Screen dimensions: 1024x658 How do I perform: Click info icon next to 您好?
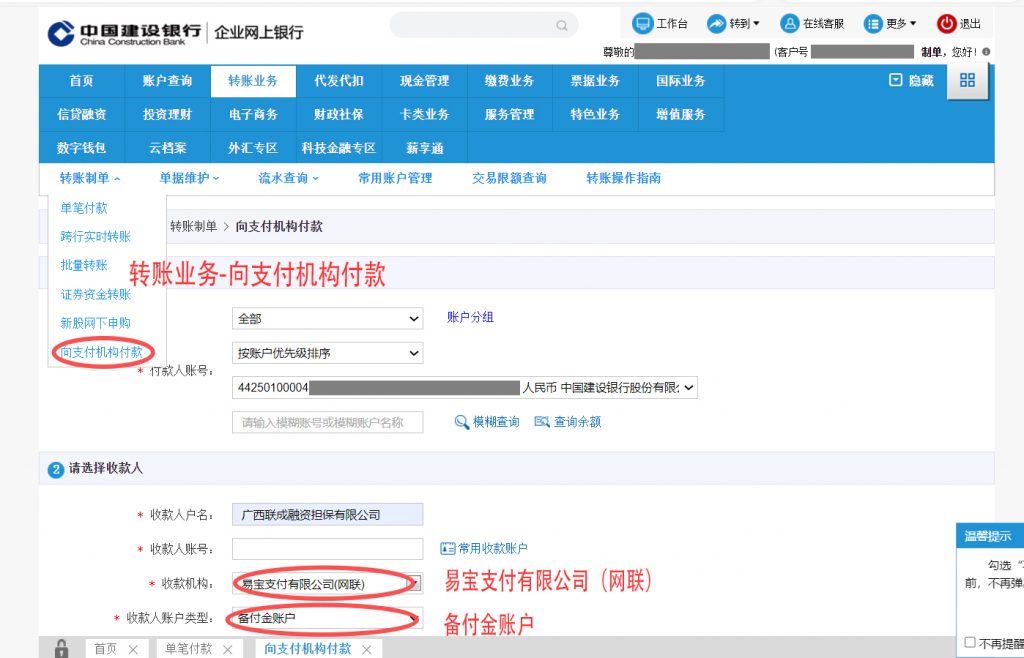pos(986,52)
